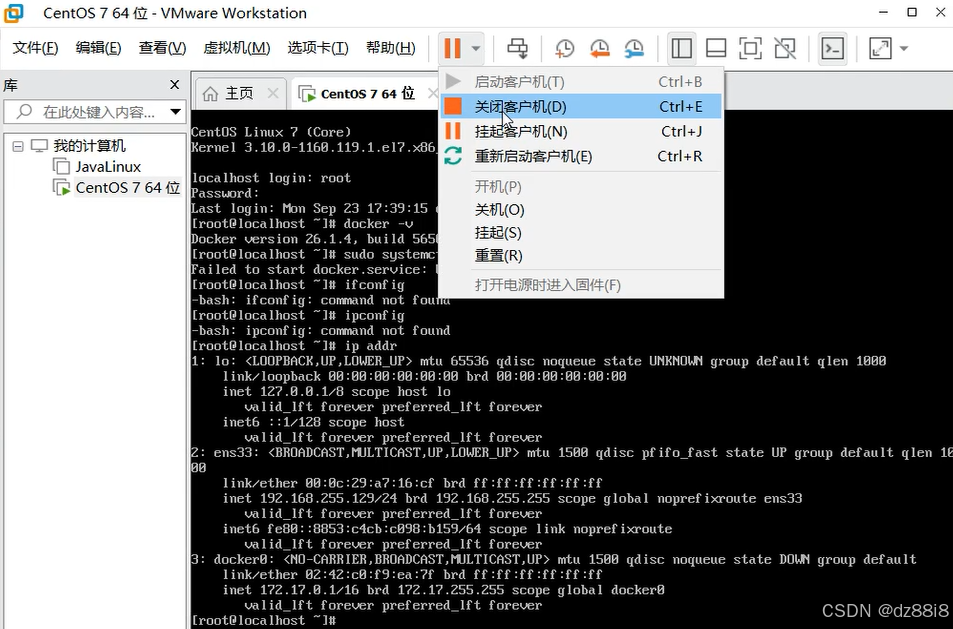Click the 'docker0' interface line
The height and width of the screenshot is (629, 953).
(x=553, y=559)
